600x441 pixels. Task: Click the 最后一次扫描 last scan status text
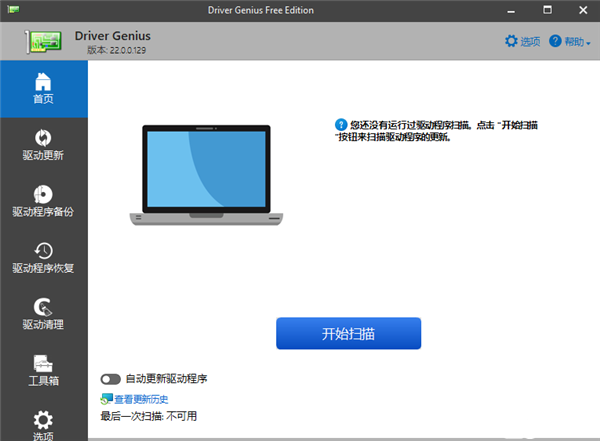point(150,415)
